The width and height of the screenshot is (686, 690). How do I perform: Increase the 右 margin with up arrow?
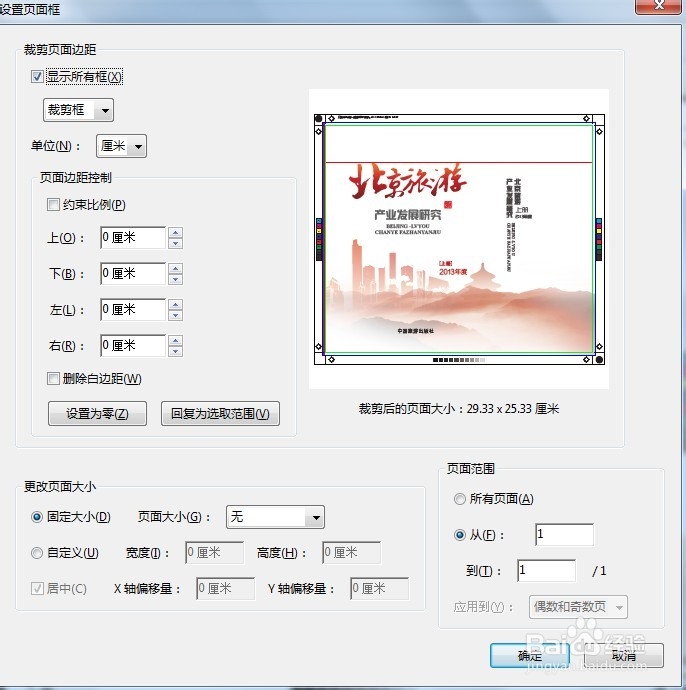click(x=176, y=341)
